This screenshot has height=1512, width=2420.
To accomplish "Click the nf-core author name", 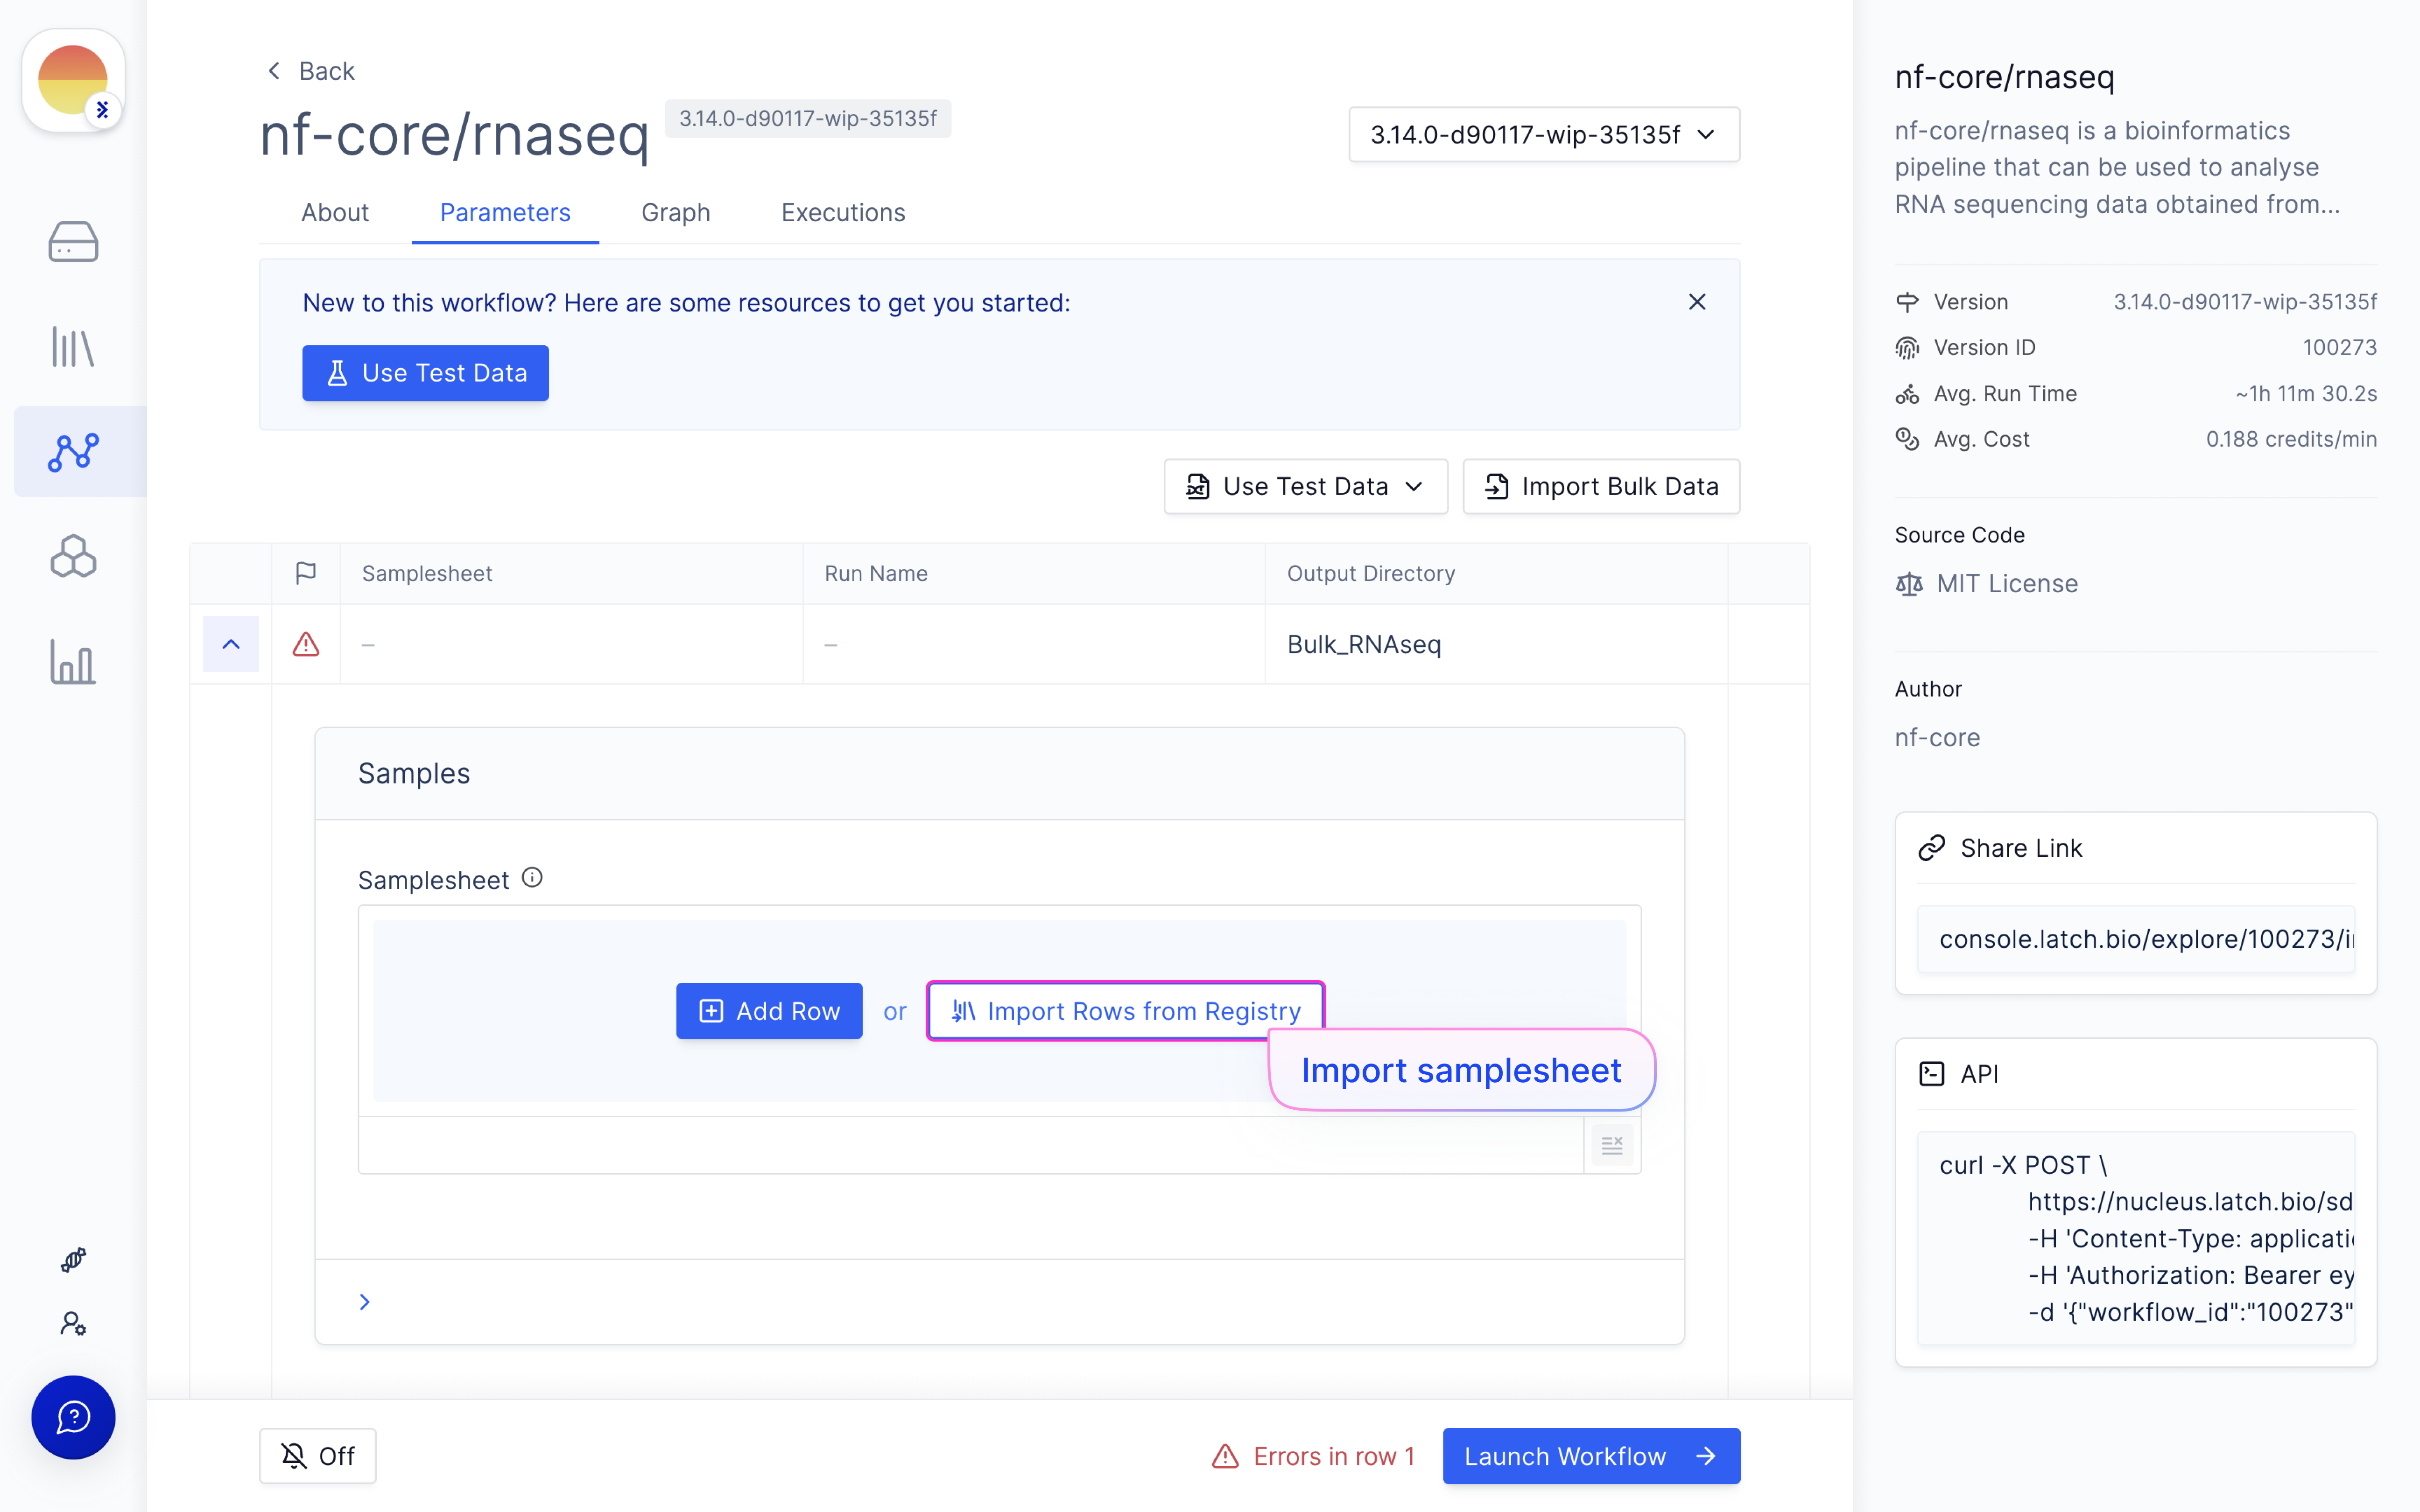I will coord(1937,738).
